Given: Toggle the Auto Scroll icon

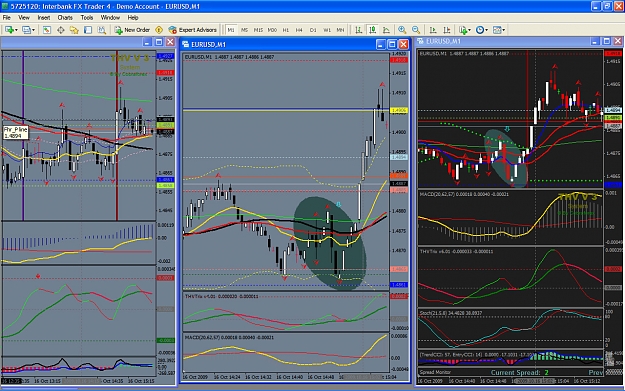Looking at the screenshot, I should coord(433,30).
